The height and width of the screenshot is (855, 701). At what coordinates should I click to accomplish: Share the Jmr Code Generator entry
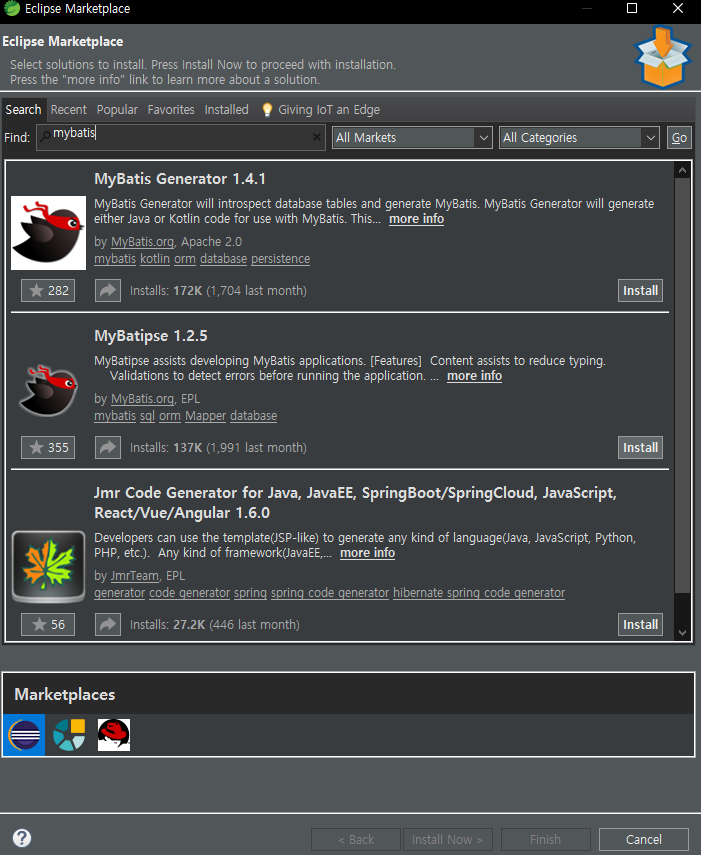pyautogui.click(x=108, y=624)
